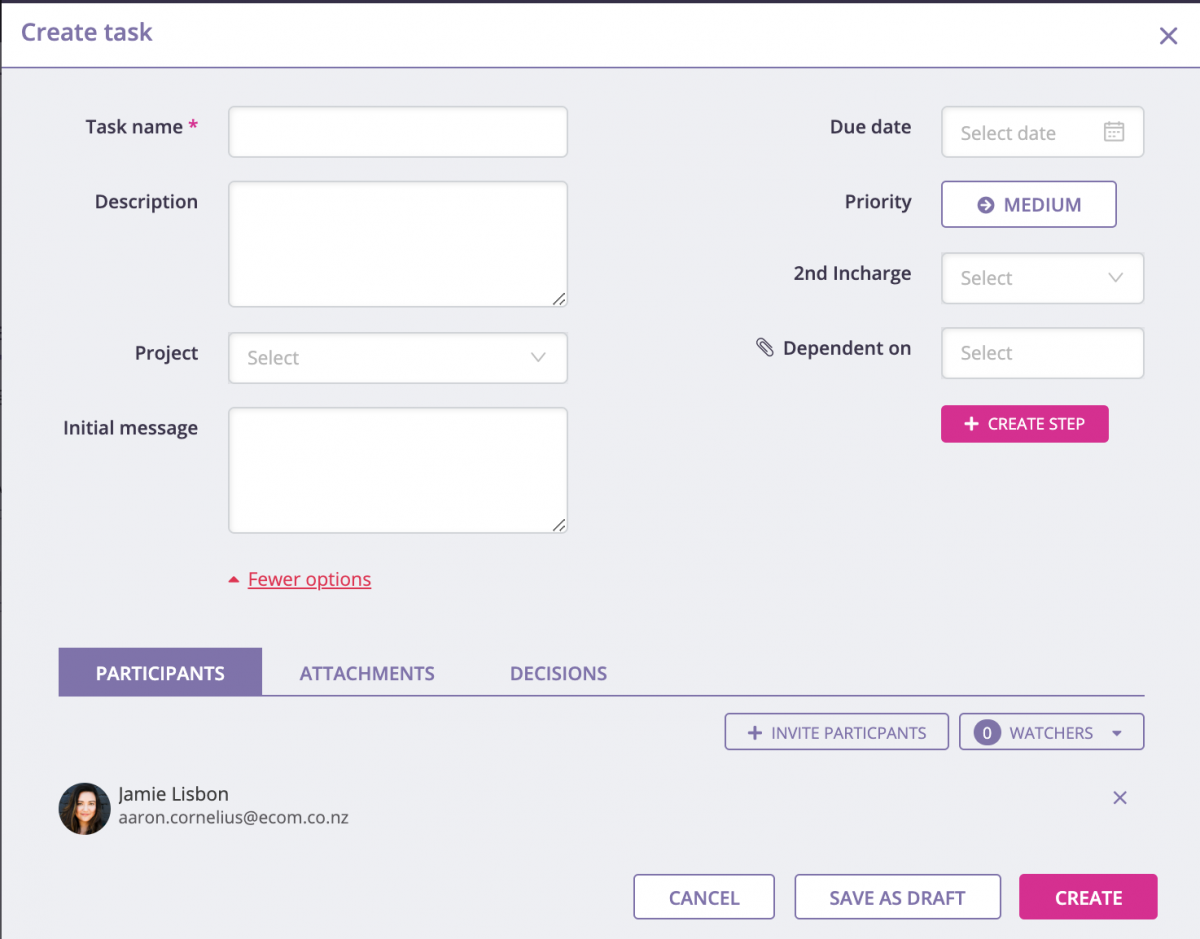The height and width of the screenshot is (939, 1200).
Task: Click the collapse caret beside Fewer options
Action: 233,578
